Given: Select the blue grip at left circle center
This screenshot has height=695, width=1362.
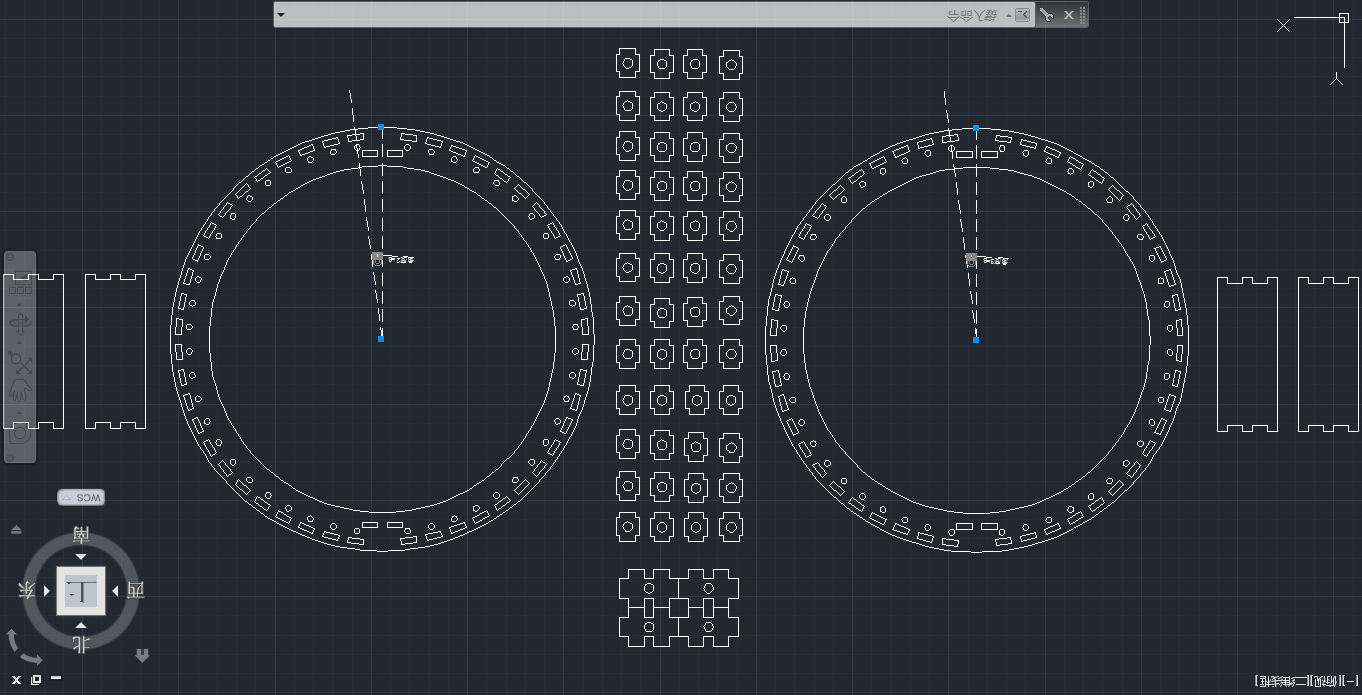Looking at the screenshot, I should [x=381, y=339].
